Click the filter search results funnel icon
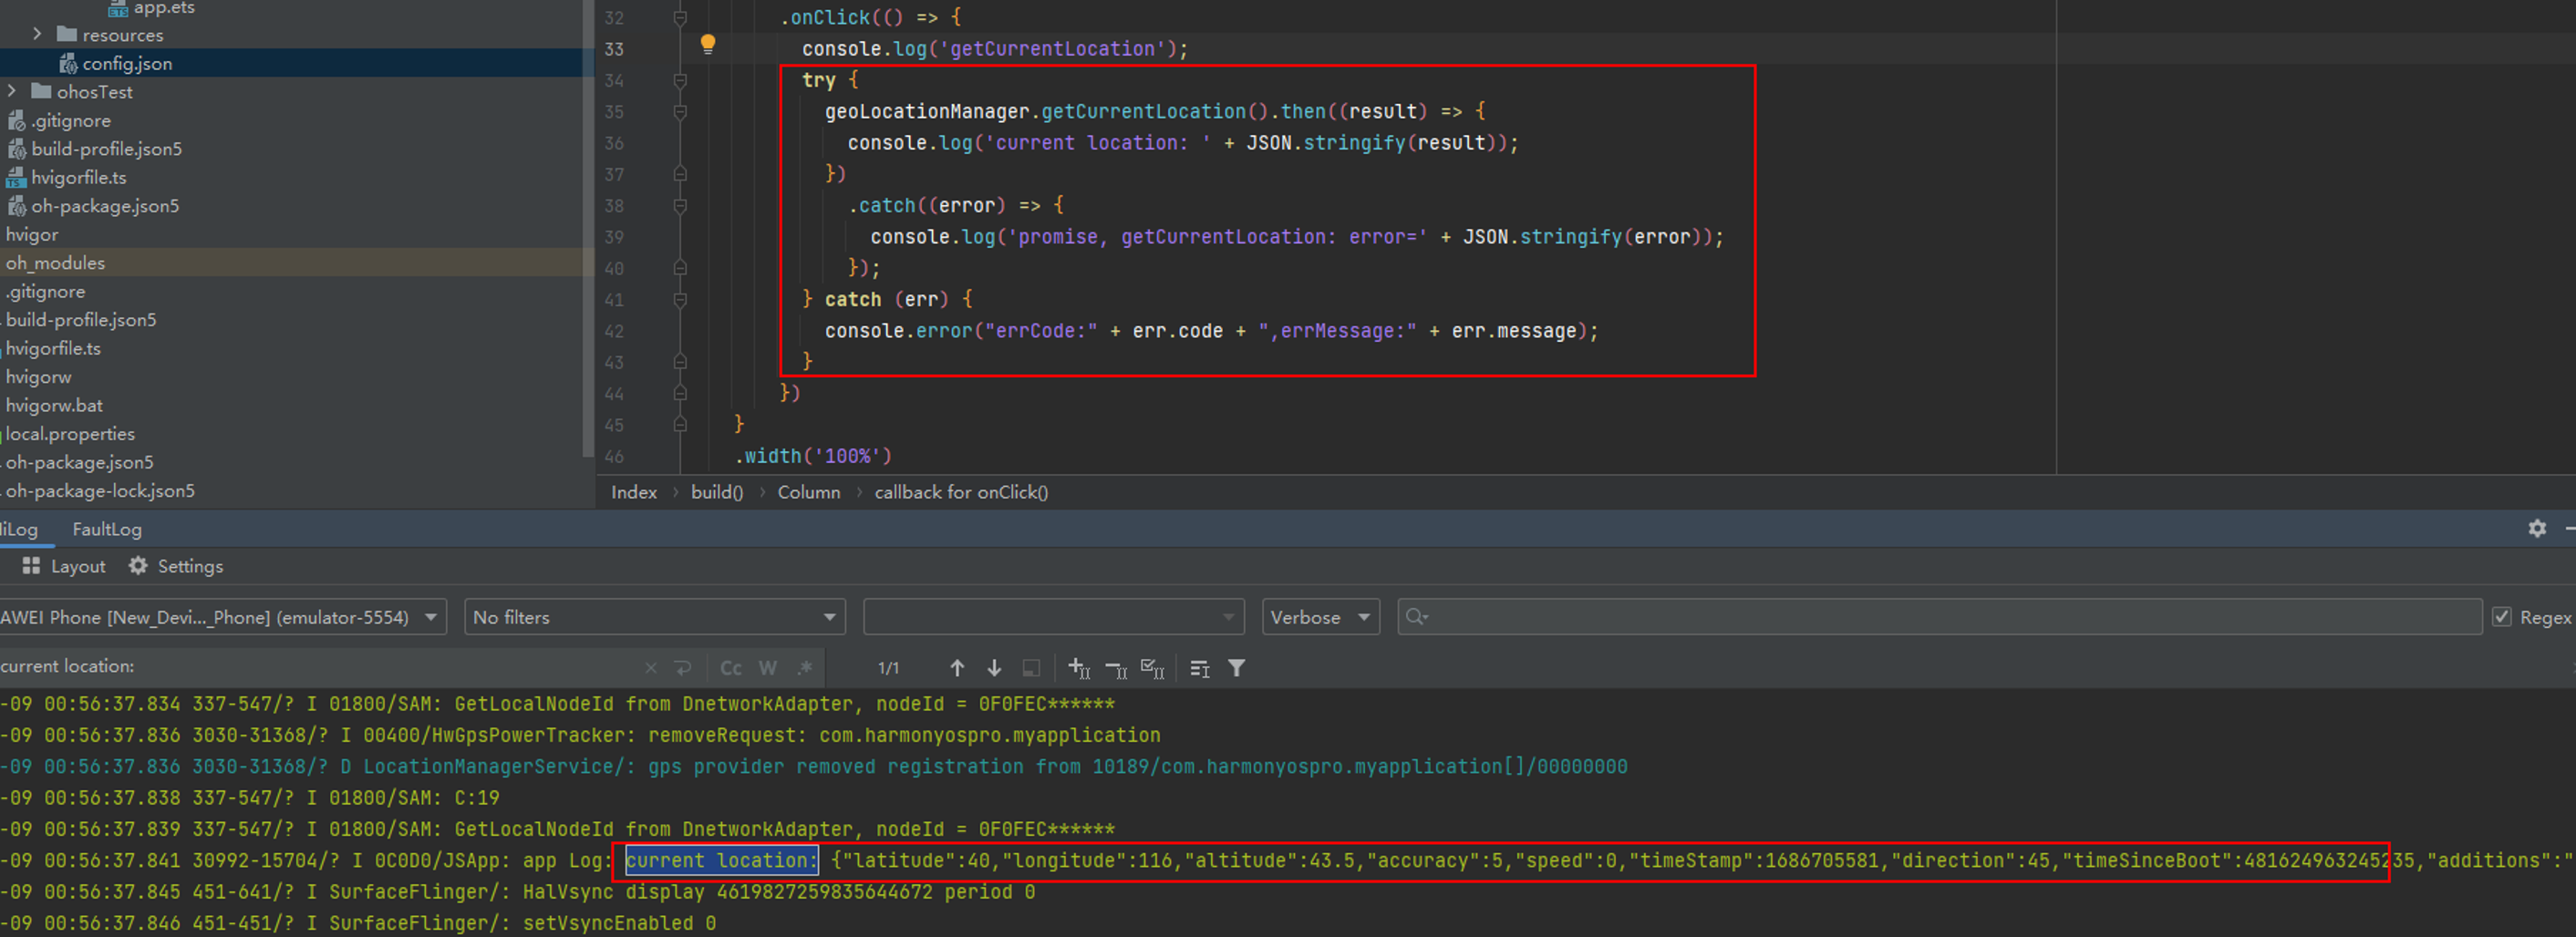This screenshot has height=937, width=2576. (x=1237, y=668)
